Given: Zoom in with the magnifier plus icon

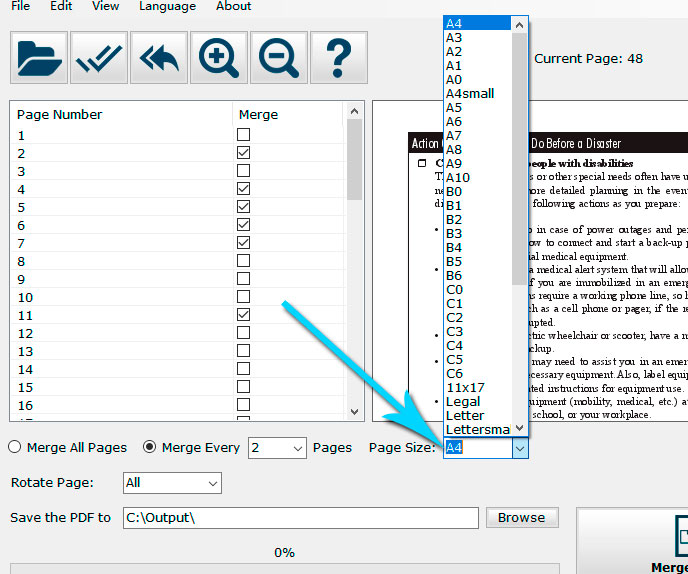Looking at the screenshot, I should (x=219, y=57).
